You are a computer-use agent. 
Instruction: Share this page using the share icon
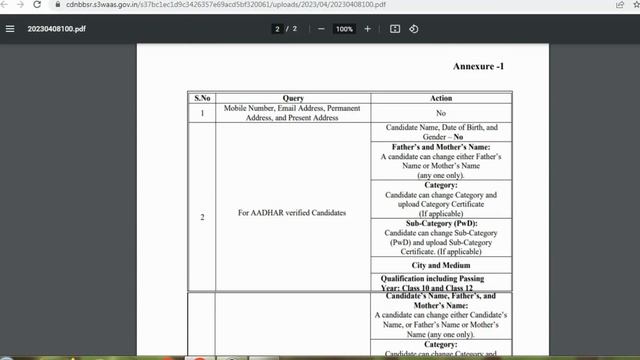point(620,4)
